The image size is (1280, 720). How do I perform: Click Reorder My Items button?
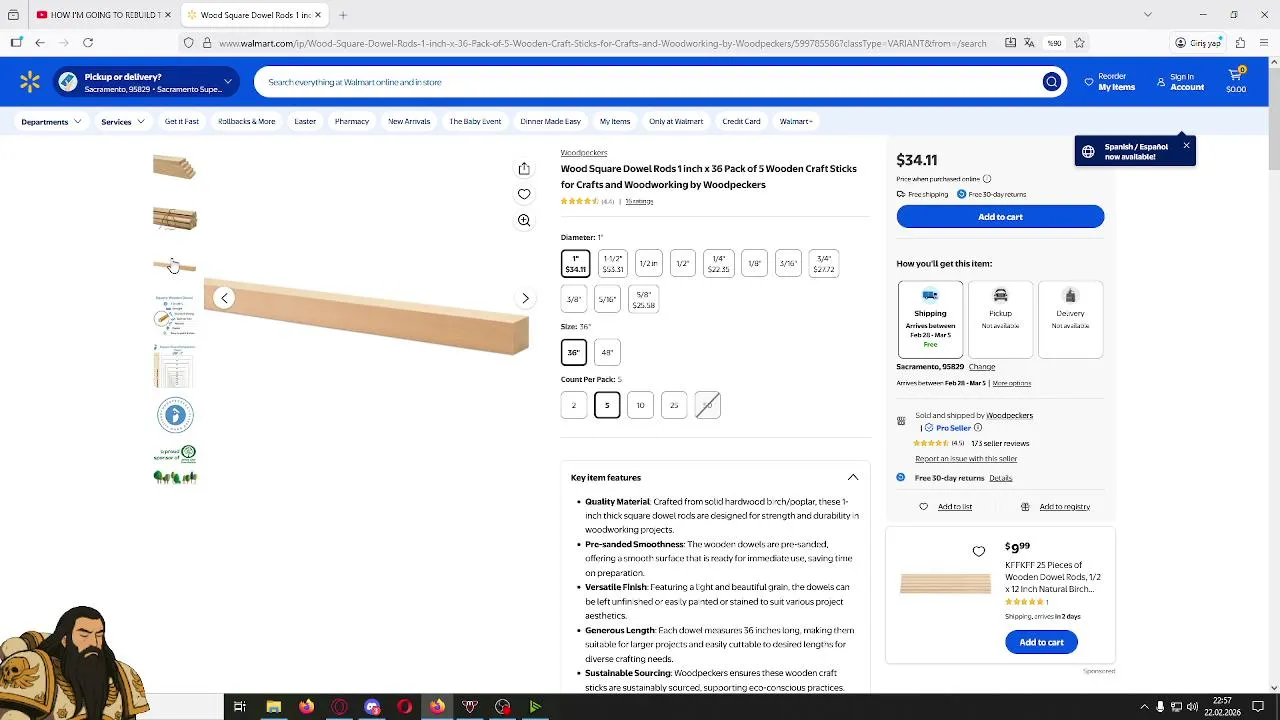[x=1110, y=82]
